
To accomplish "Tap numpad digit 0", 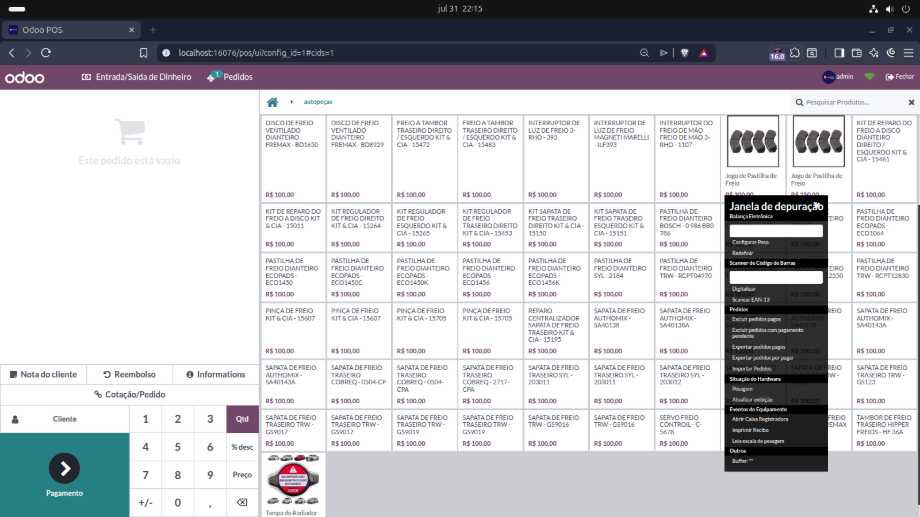I will [178, 502].
